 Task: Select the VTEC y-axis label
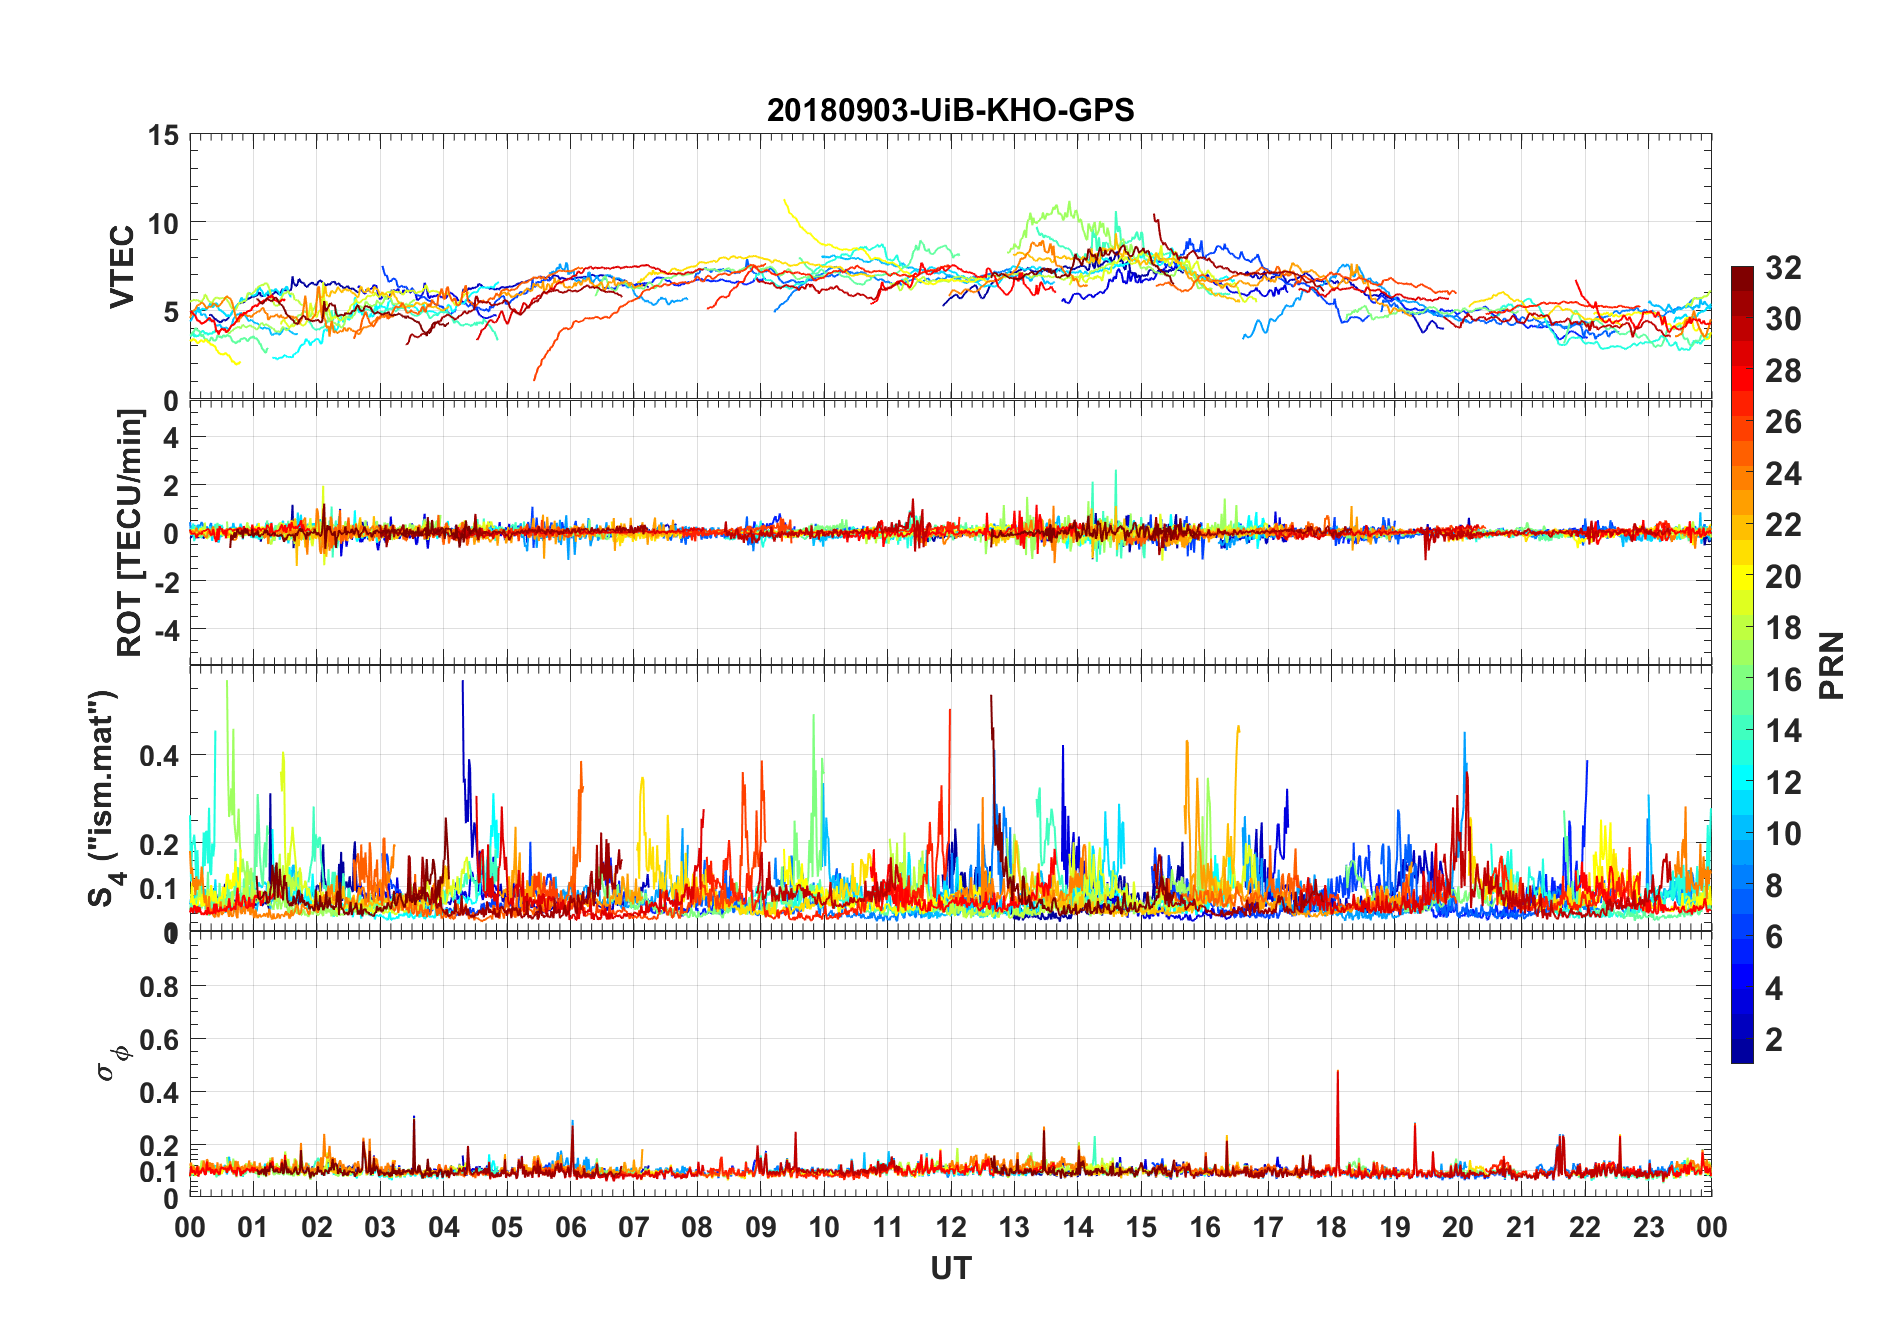coord(122,267)
